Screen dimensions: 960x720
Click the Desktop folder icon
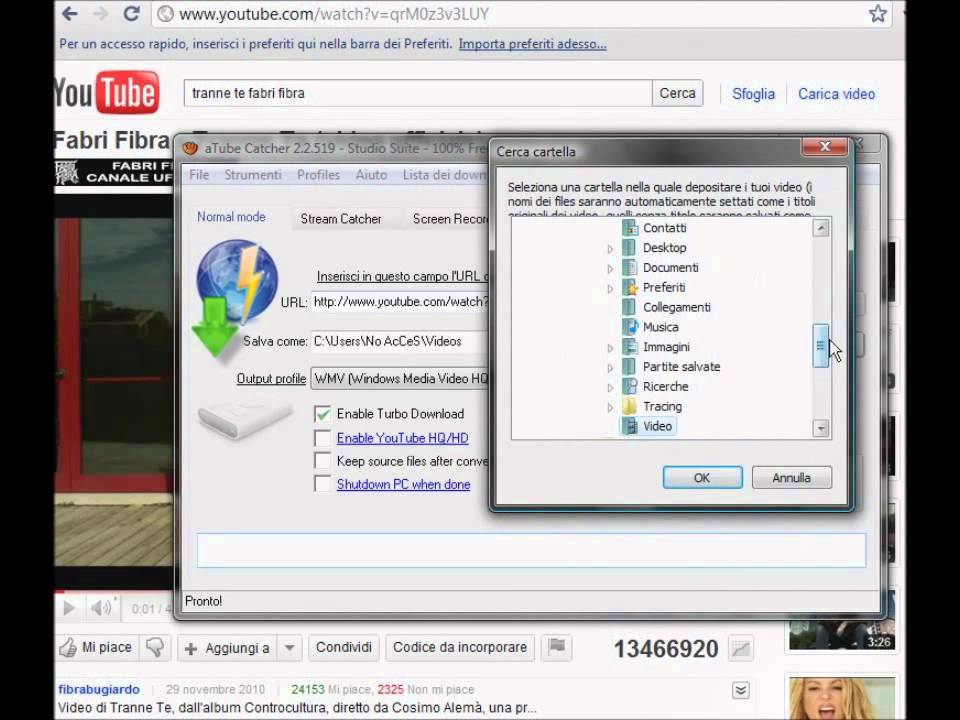629,248
